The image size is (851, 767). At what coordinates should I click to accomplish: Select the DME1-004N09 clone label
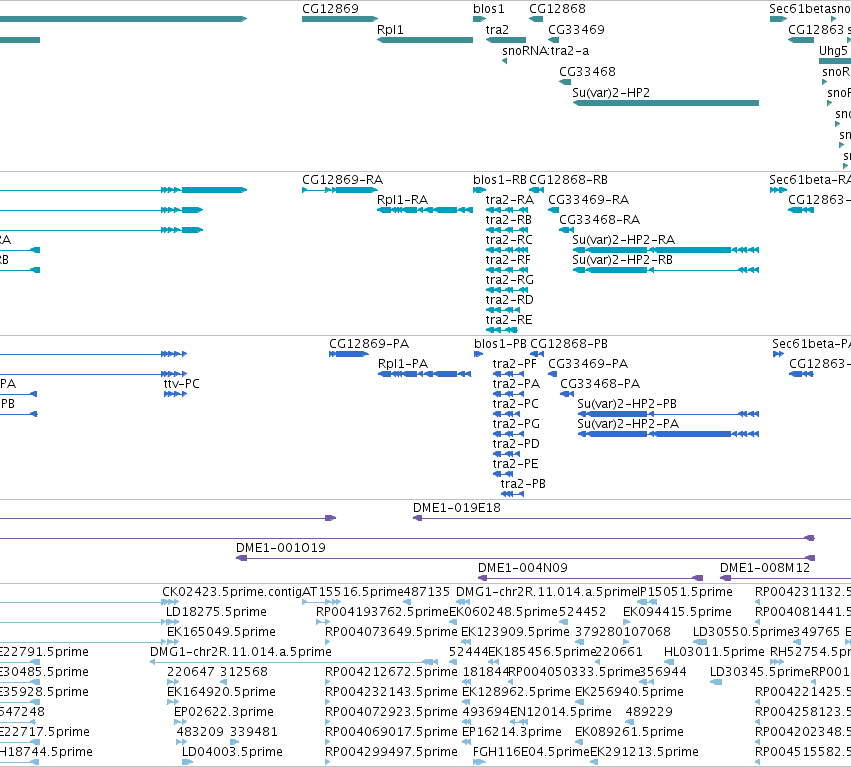tap(523, 568)
